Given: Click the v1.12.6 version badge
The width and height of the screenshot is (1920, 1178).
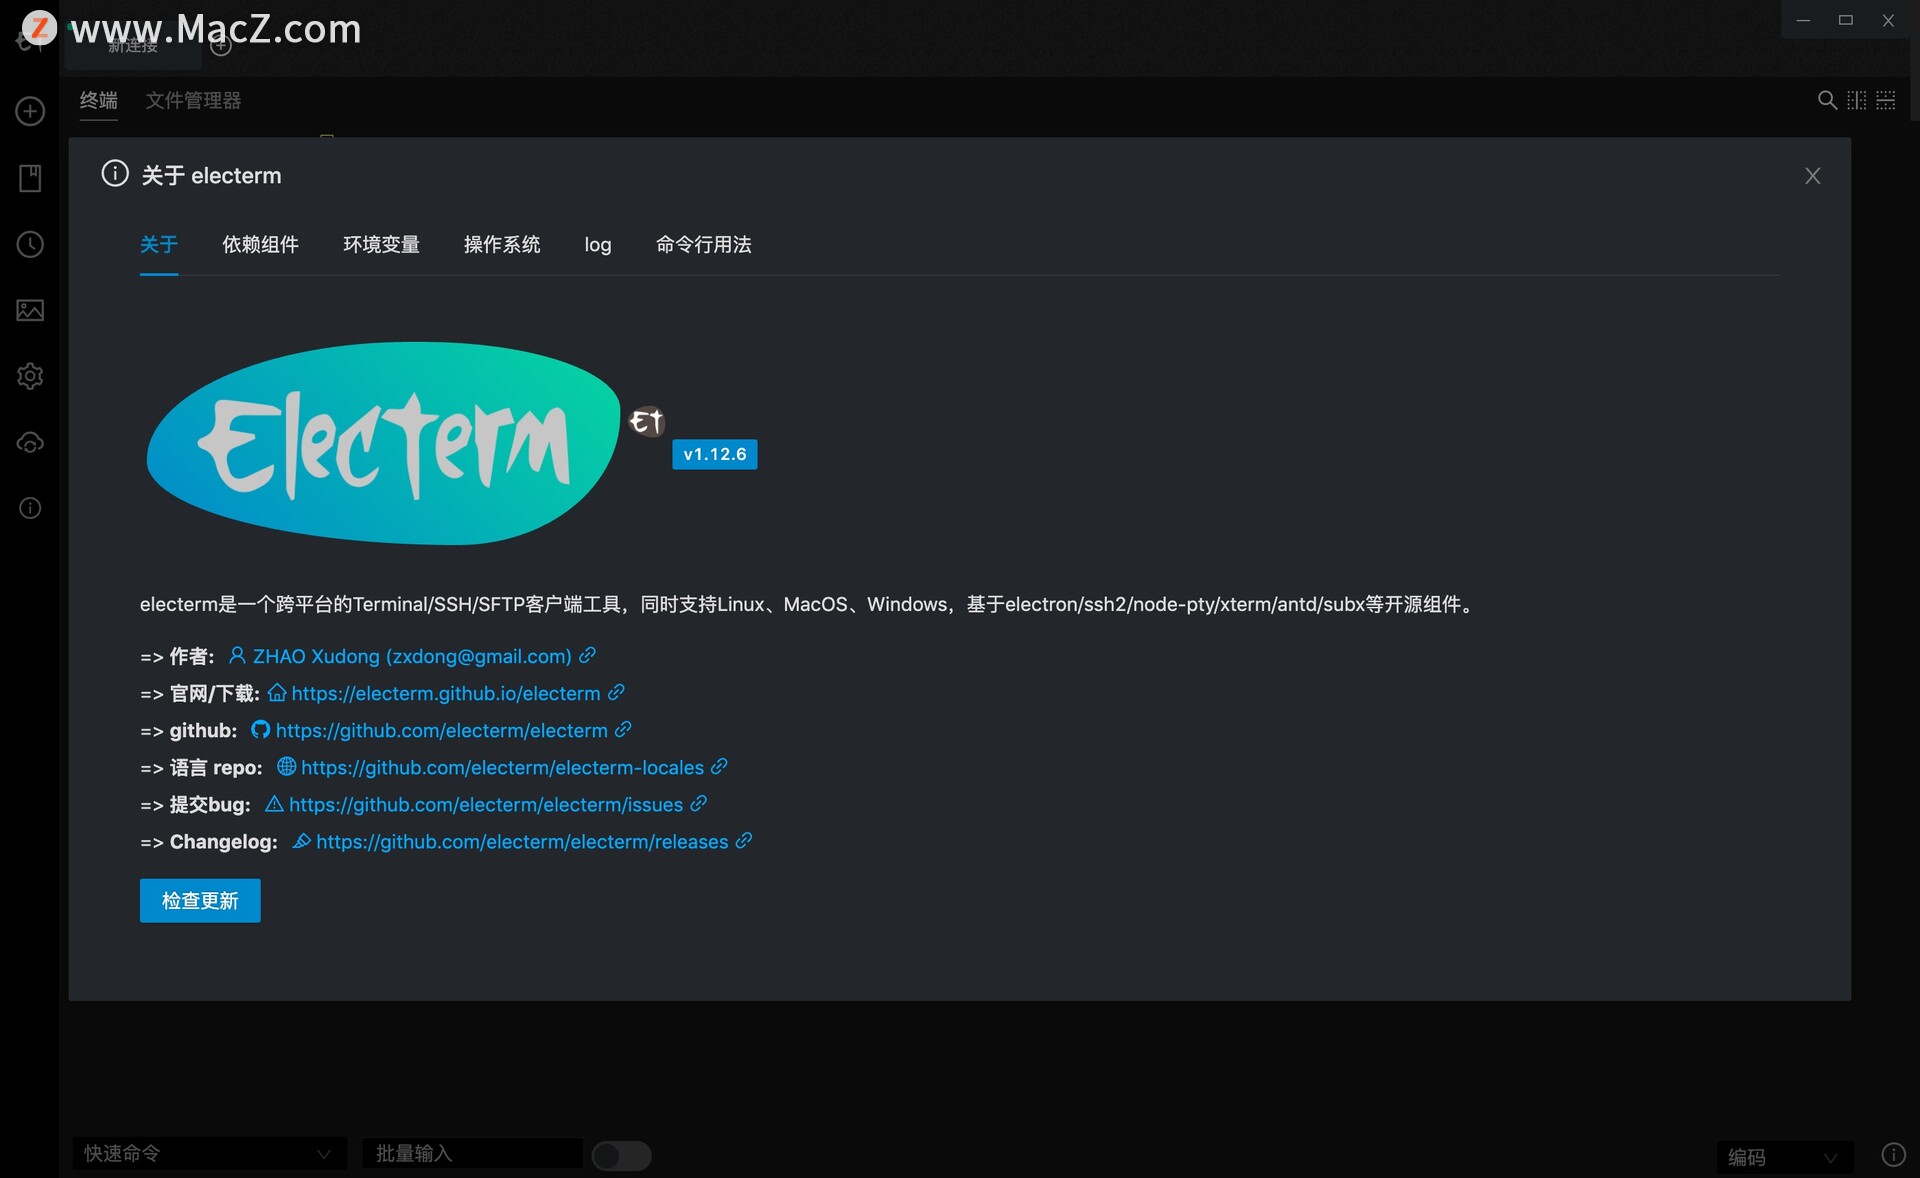Looking at the screenshot, I should point(715,454).
